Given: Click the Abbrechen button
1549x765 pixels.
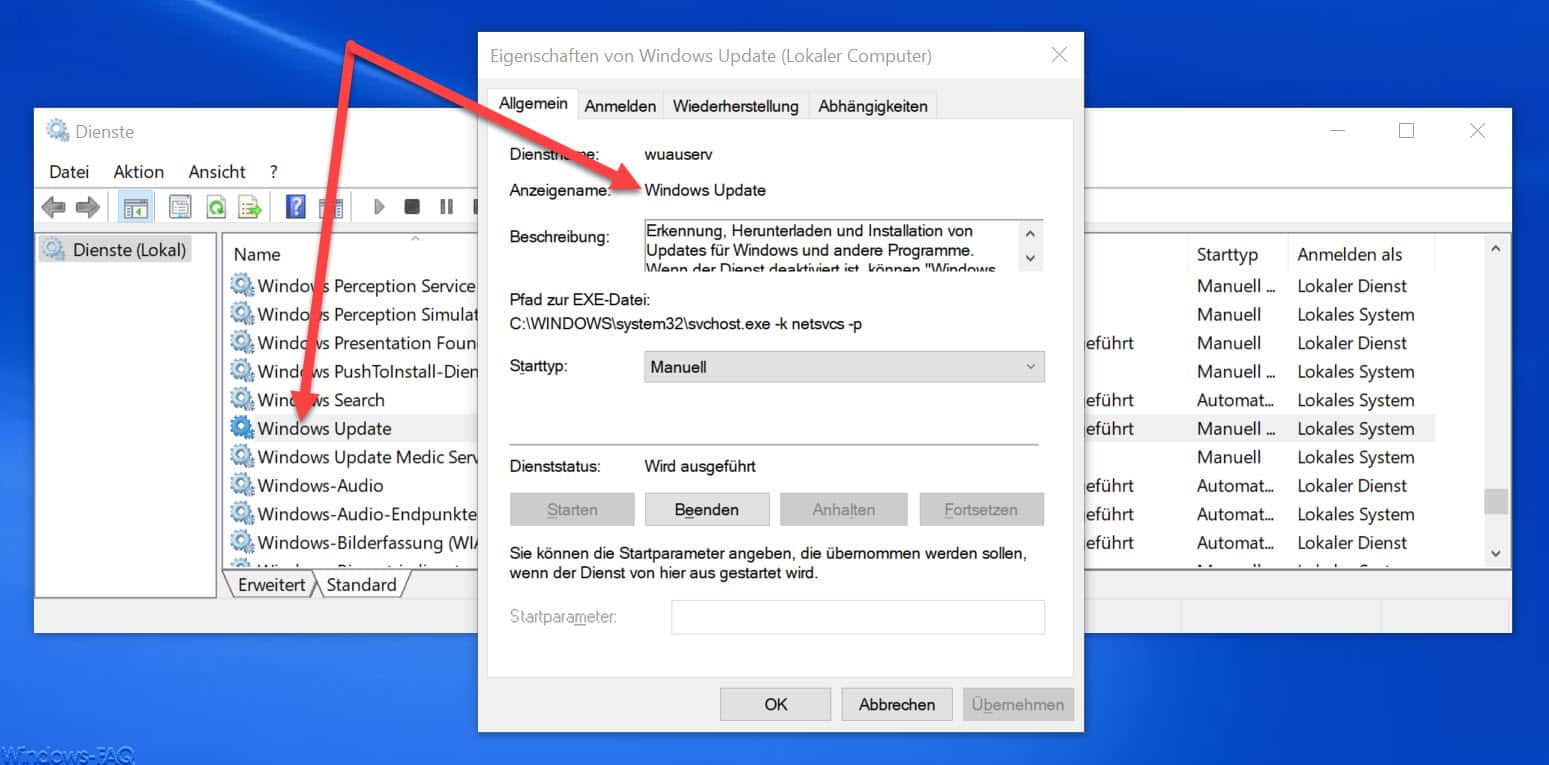Looking at the screenshot, I should [897, 704].
